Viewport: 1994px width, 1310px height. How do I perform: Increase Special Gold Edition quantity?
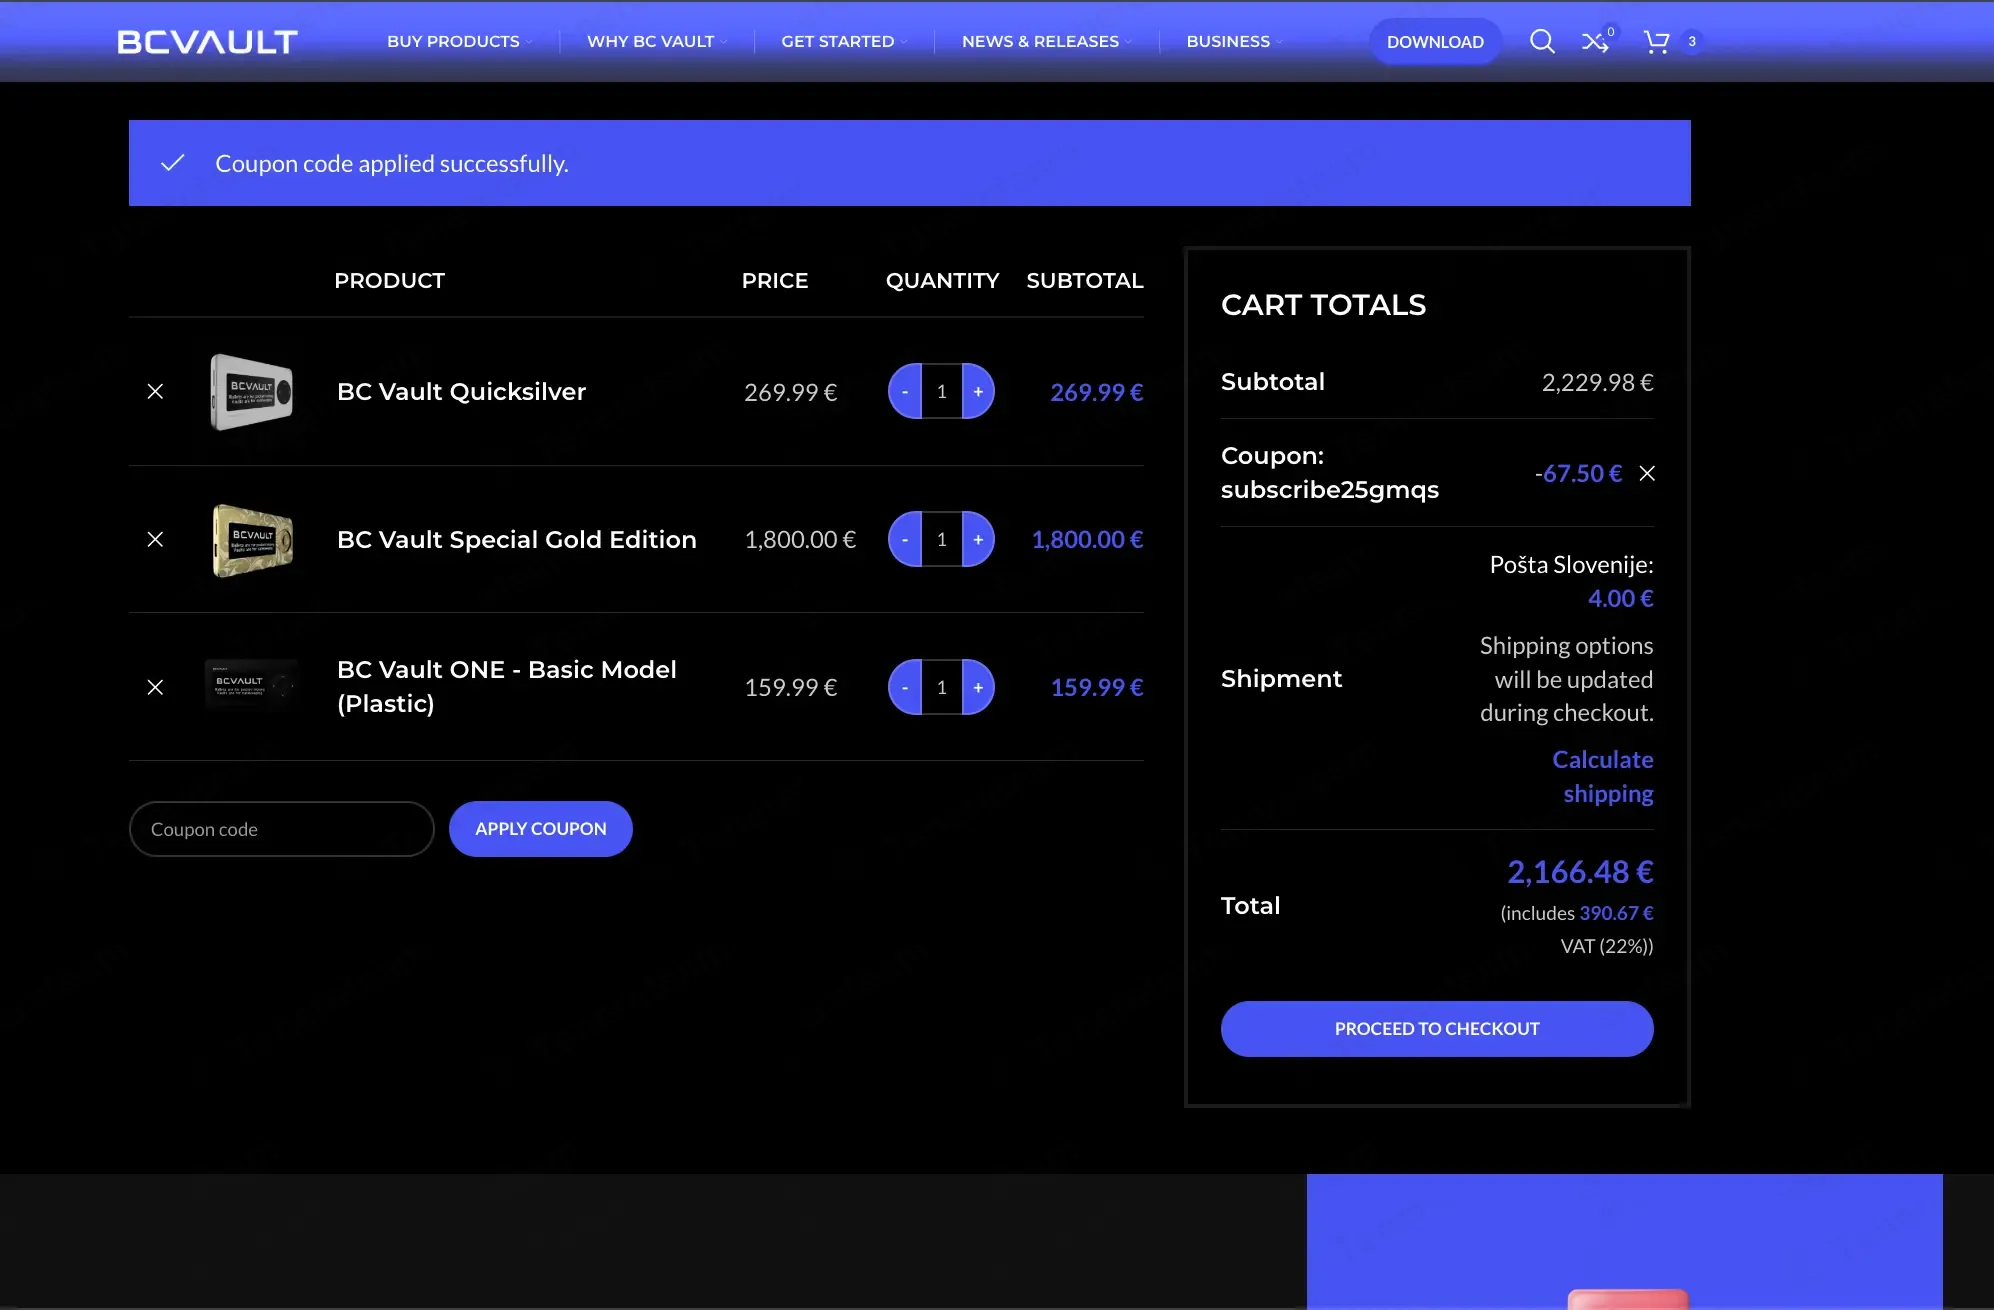coord(978,539)
